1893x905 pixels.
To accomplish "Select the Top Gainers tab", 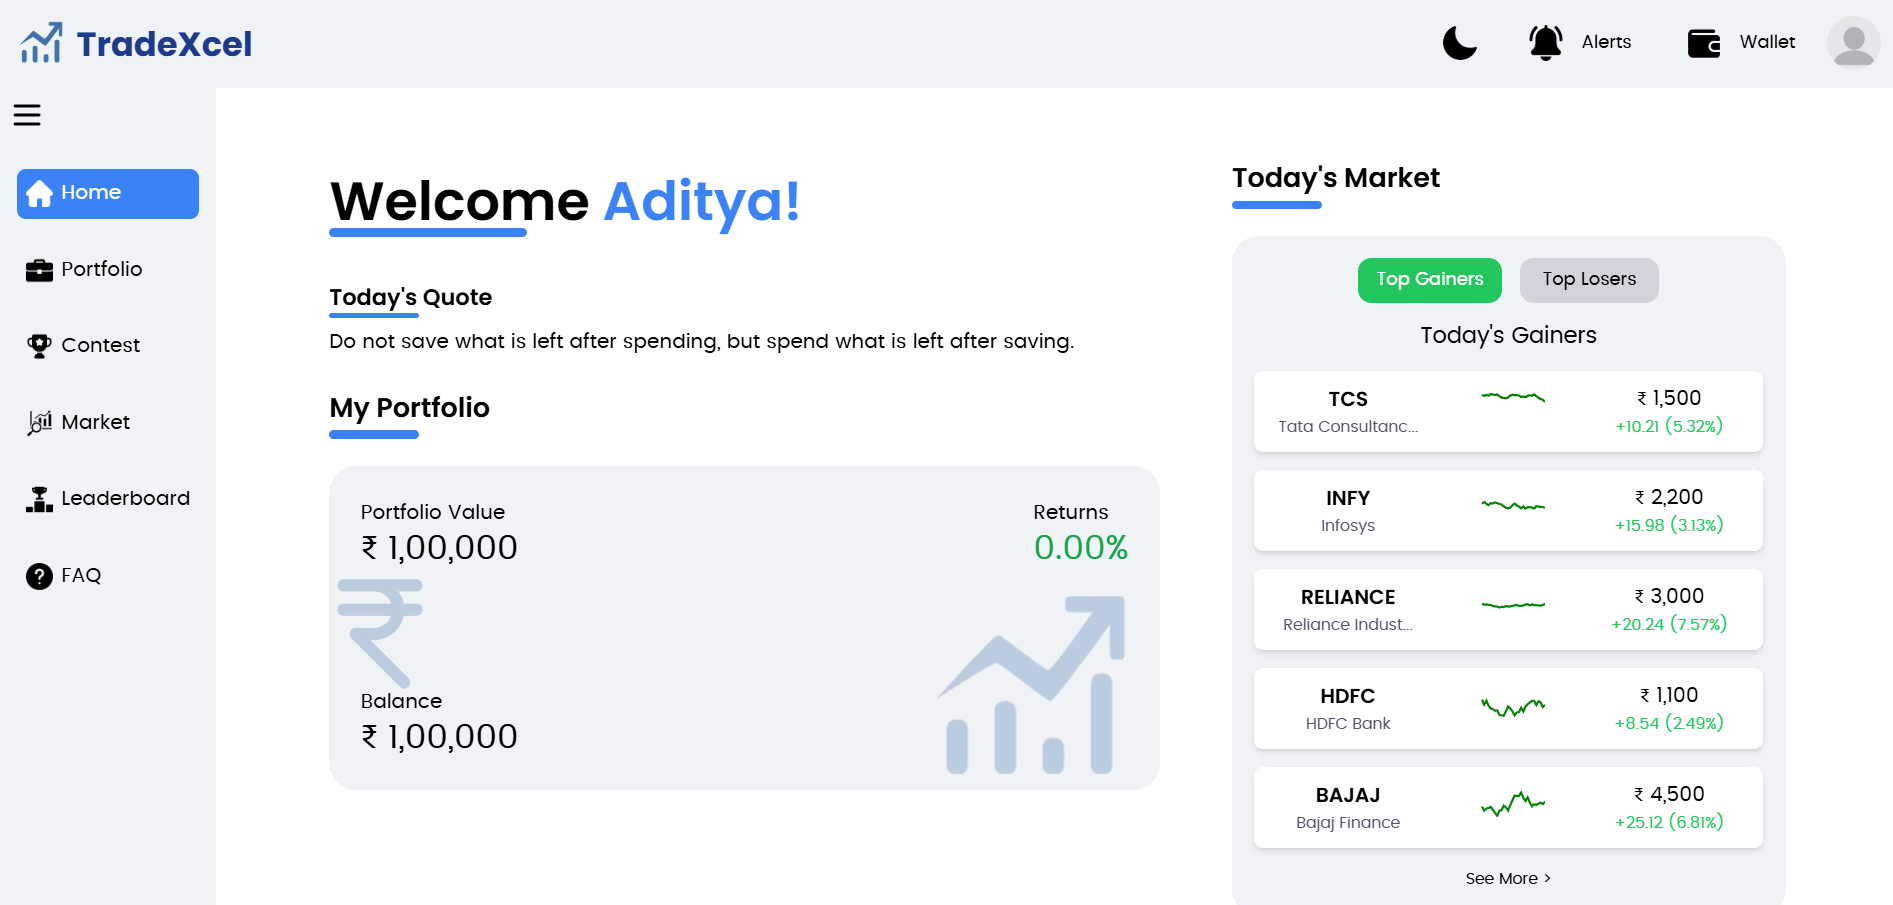I will point(1429,280).
